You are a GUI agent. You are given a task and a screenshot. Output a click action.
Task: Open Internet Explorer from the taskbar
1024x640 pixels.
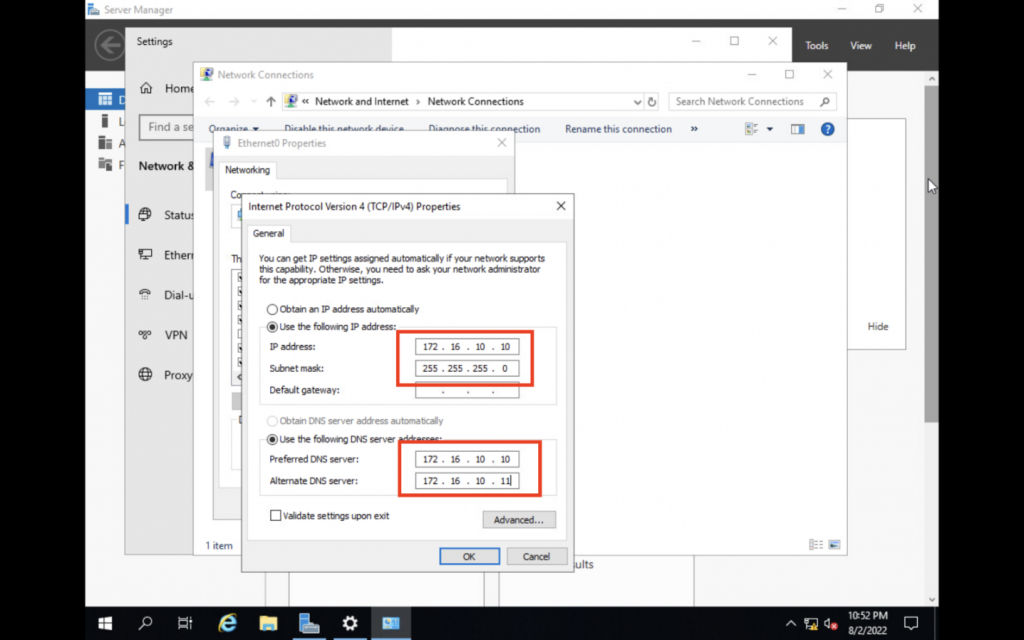pyautogui.click(x=227, y=623)
